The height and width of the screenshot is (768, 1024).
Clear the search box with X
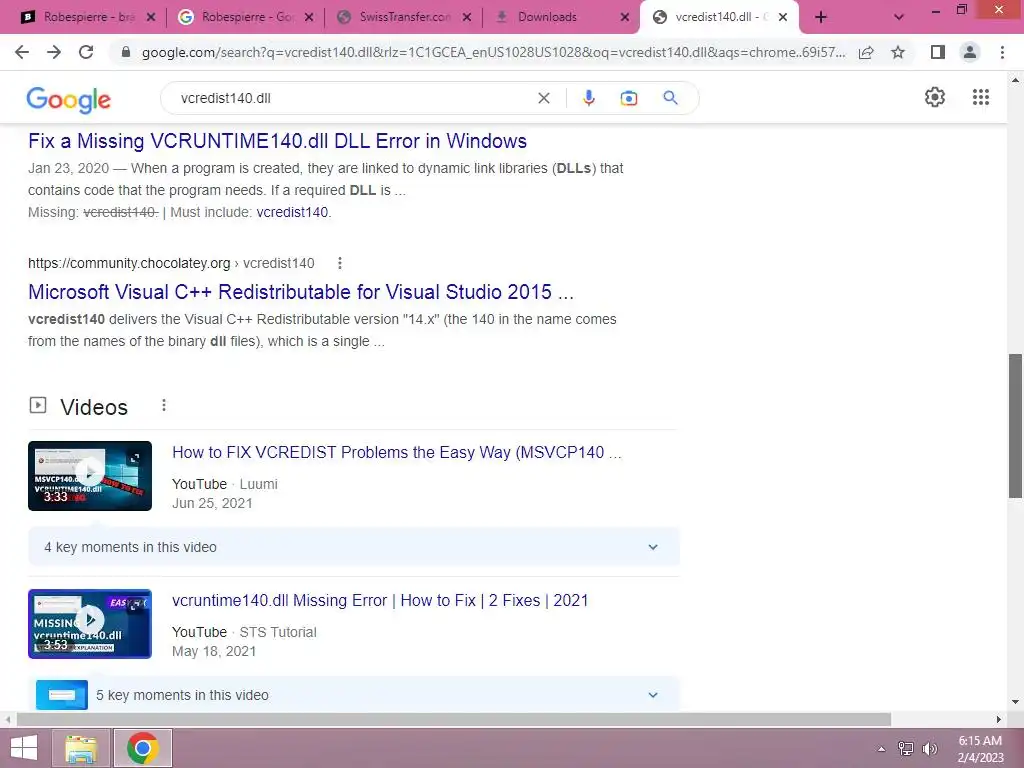click(543, 98)
